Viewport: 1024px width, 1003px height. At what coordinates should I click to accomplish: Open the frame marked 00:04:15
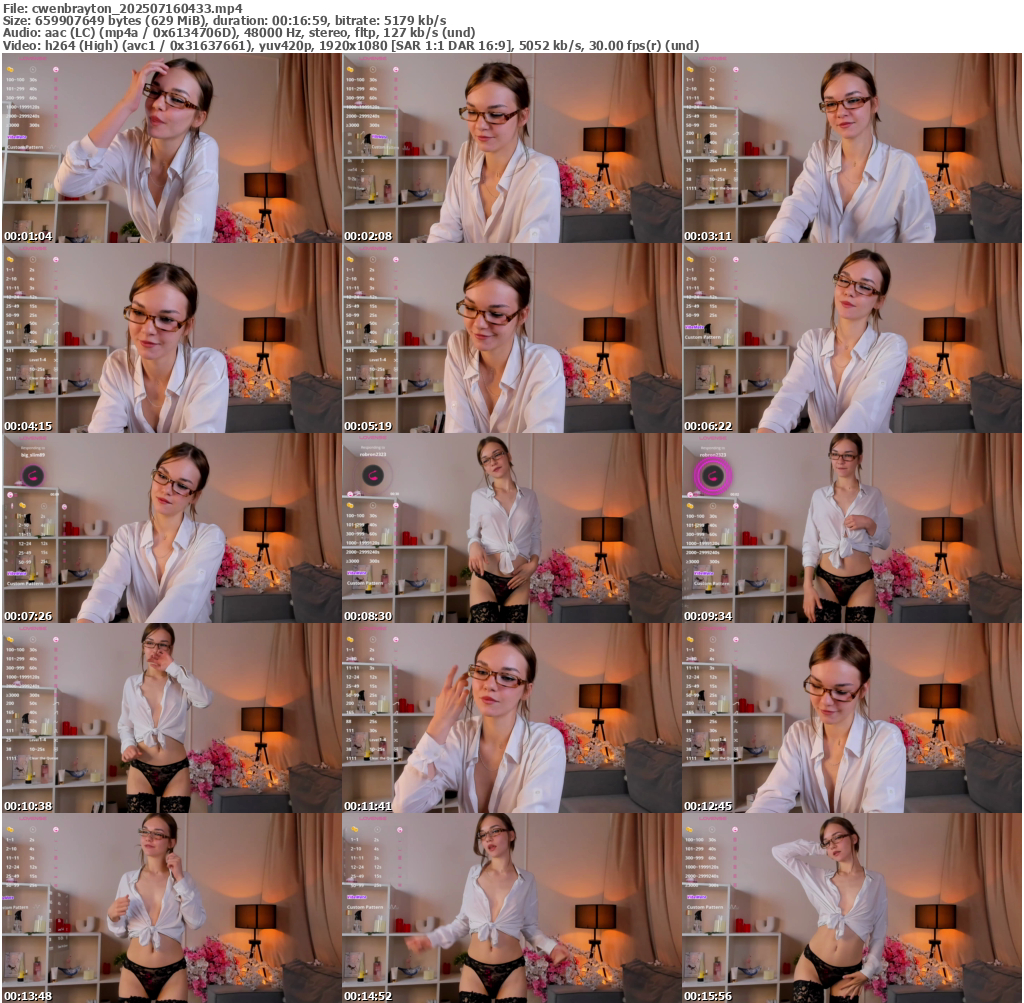coord(171,338)
